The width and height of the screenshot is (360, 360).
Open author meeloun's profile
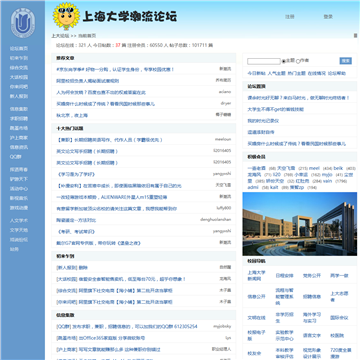tap(223, 139)
